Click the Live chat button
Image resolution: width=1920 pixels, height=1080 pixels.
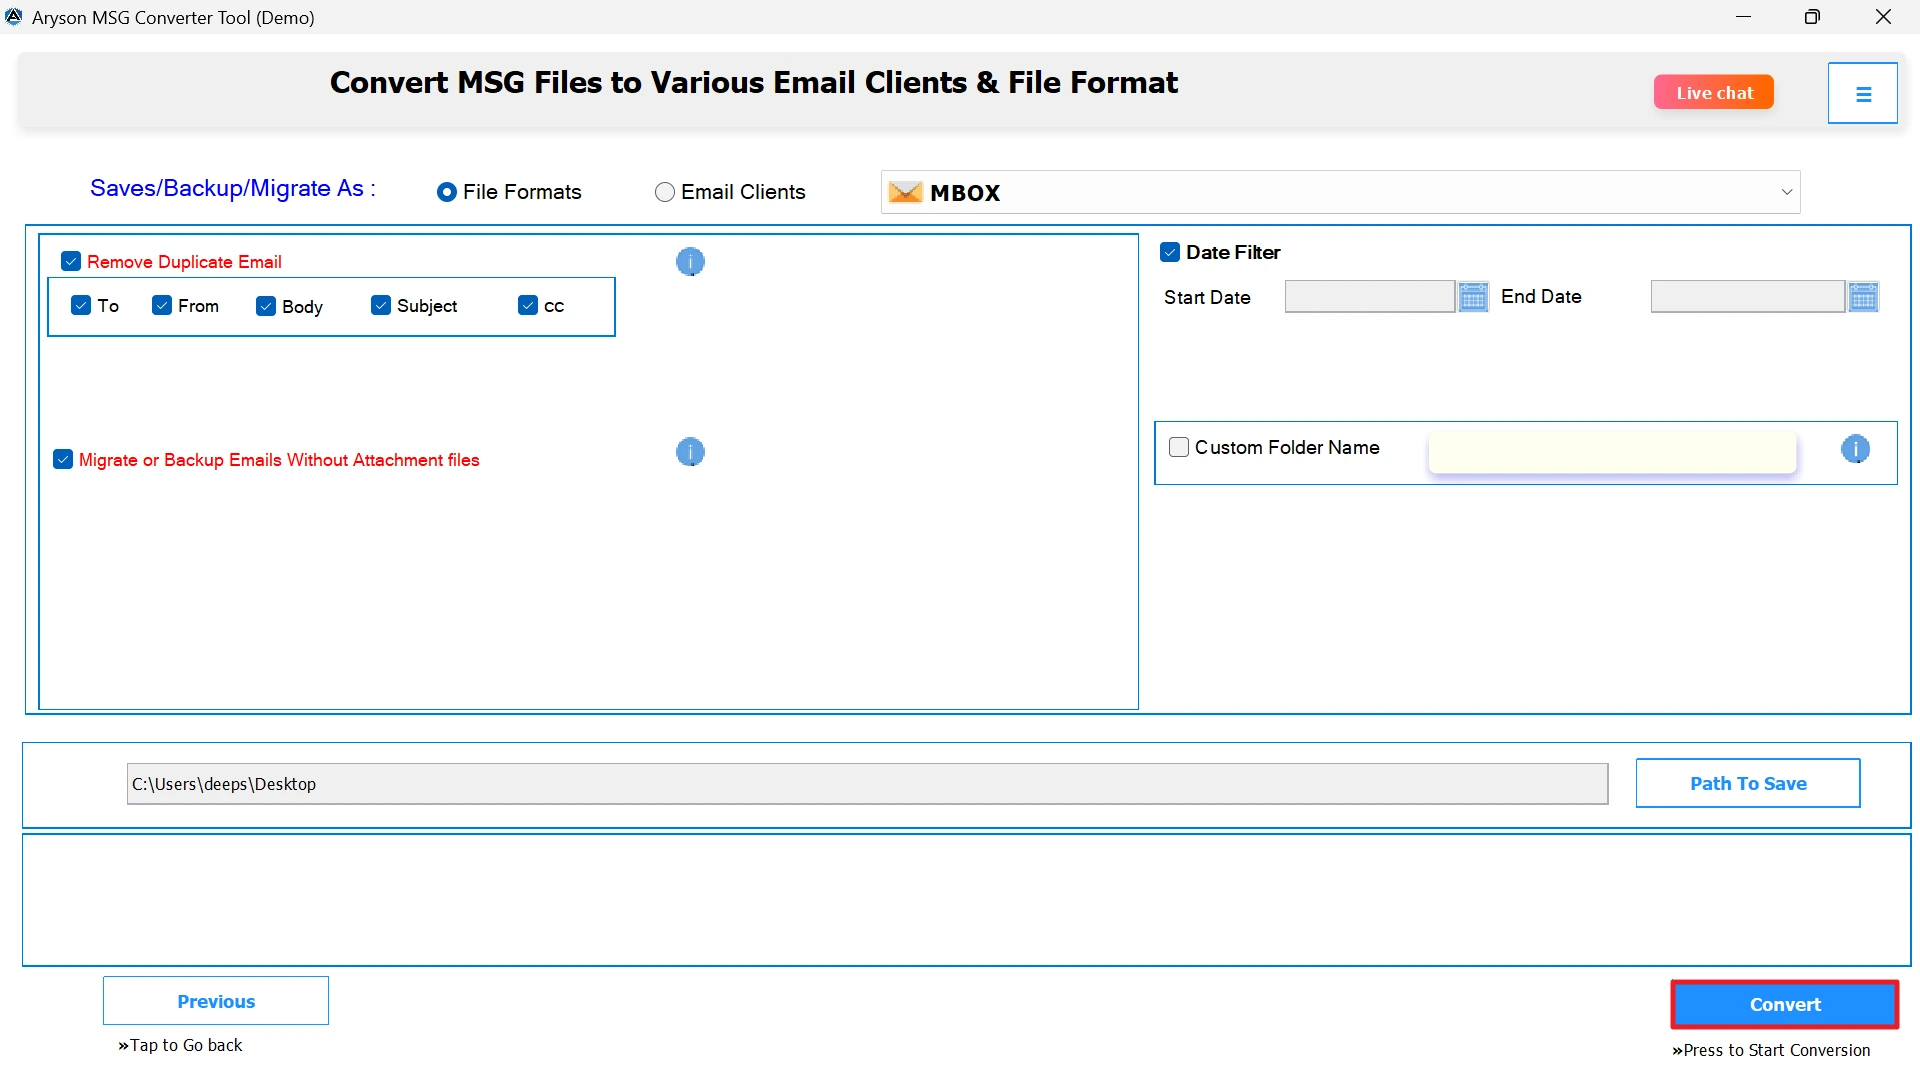pyautogui.click(x=1714, y=92)
